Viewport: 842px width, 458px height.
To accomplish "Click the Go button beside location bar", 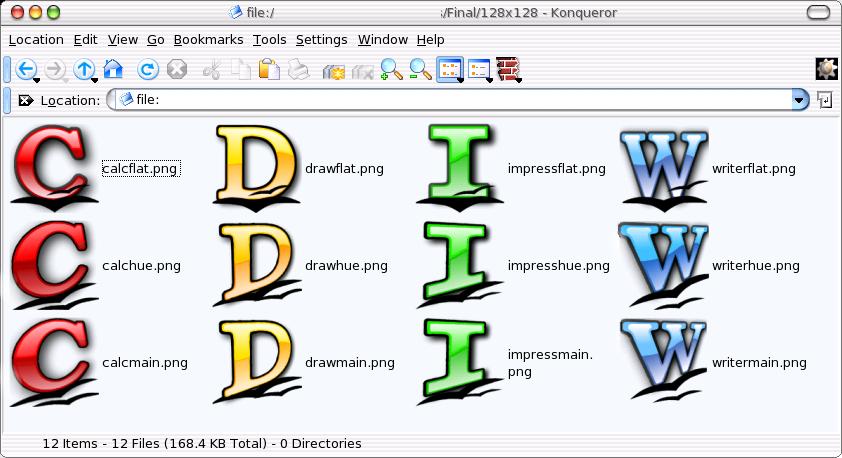I will 825,100.
